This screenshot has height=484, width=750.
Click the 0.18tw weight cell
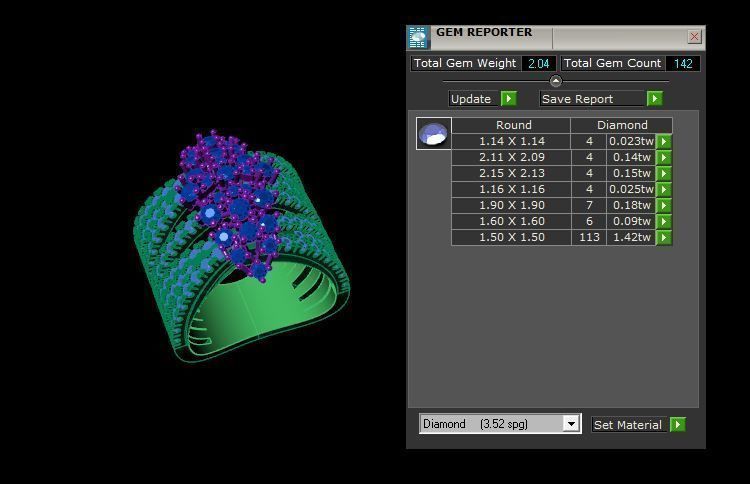[631, 206]
